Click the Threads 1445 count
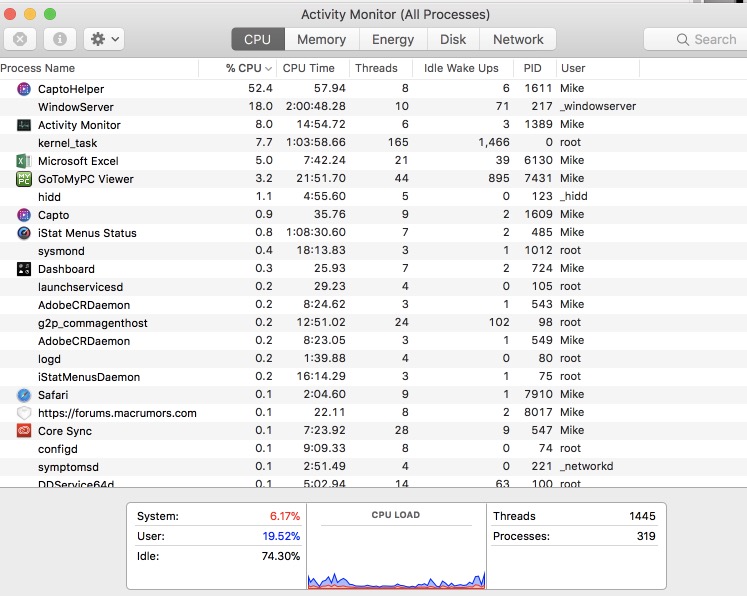The height and width of the screenshot is (596, 747). [x=642, y=516]
